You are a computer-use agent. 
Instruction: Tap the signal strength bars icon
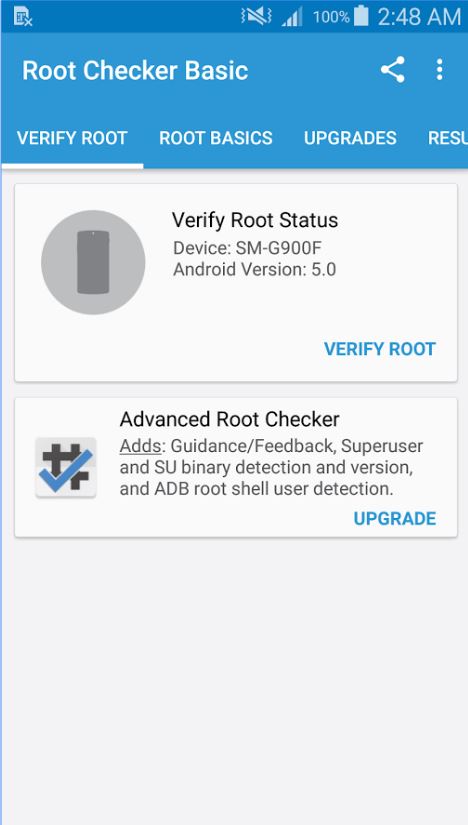[292, 17]
